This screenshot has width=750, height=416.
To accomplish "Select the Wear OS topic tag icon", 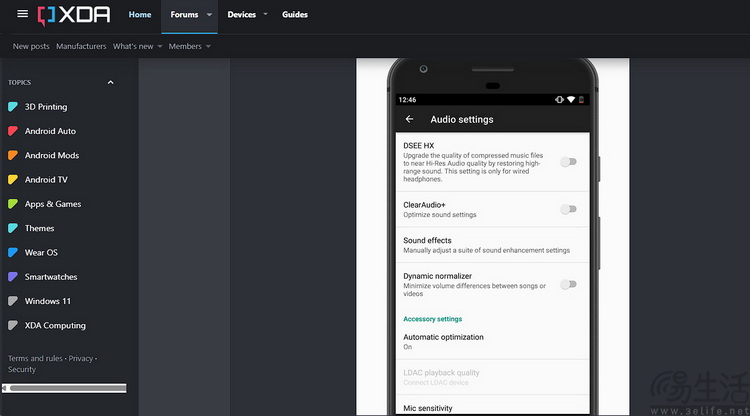I will click(13, 252).
